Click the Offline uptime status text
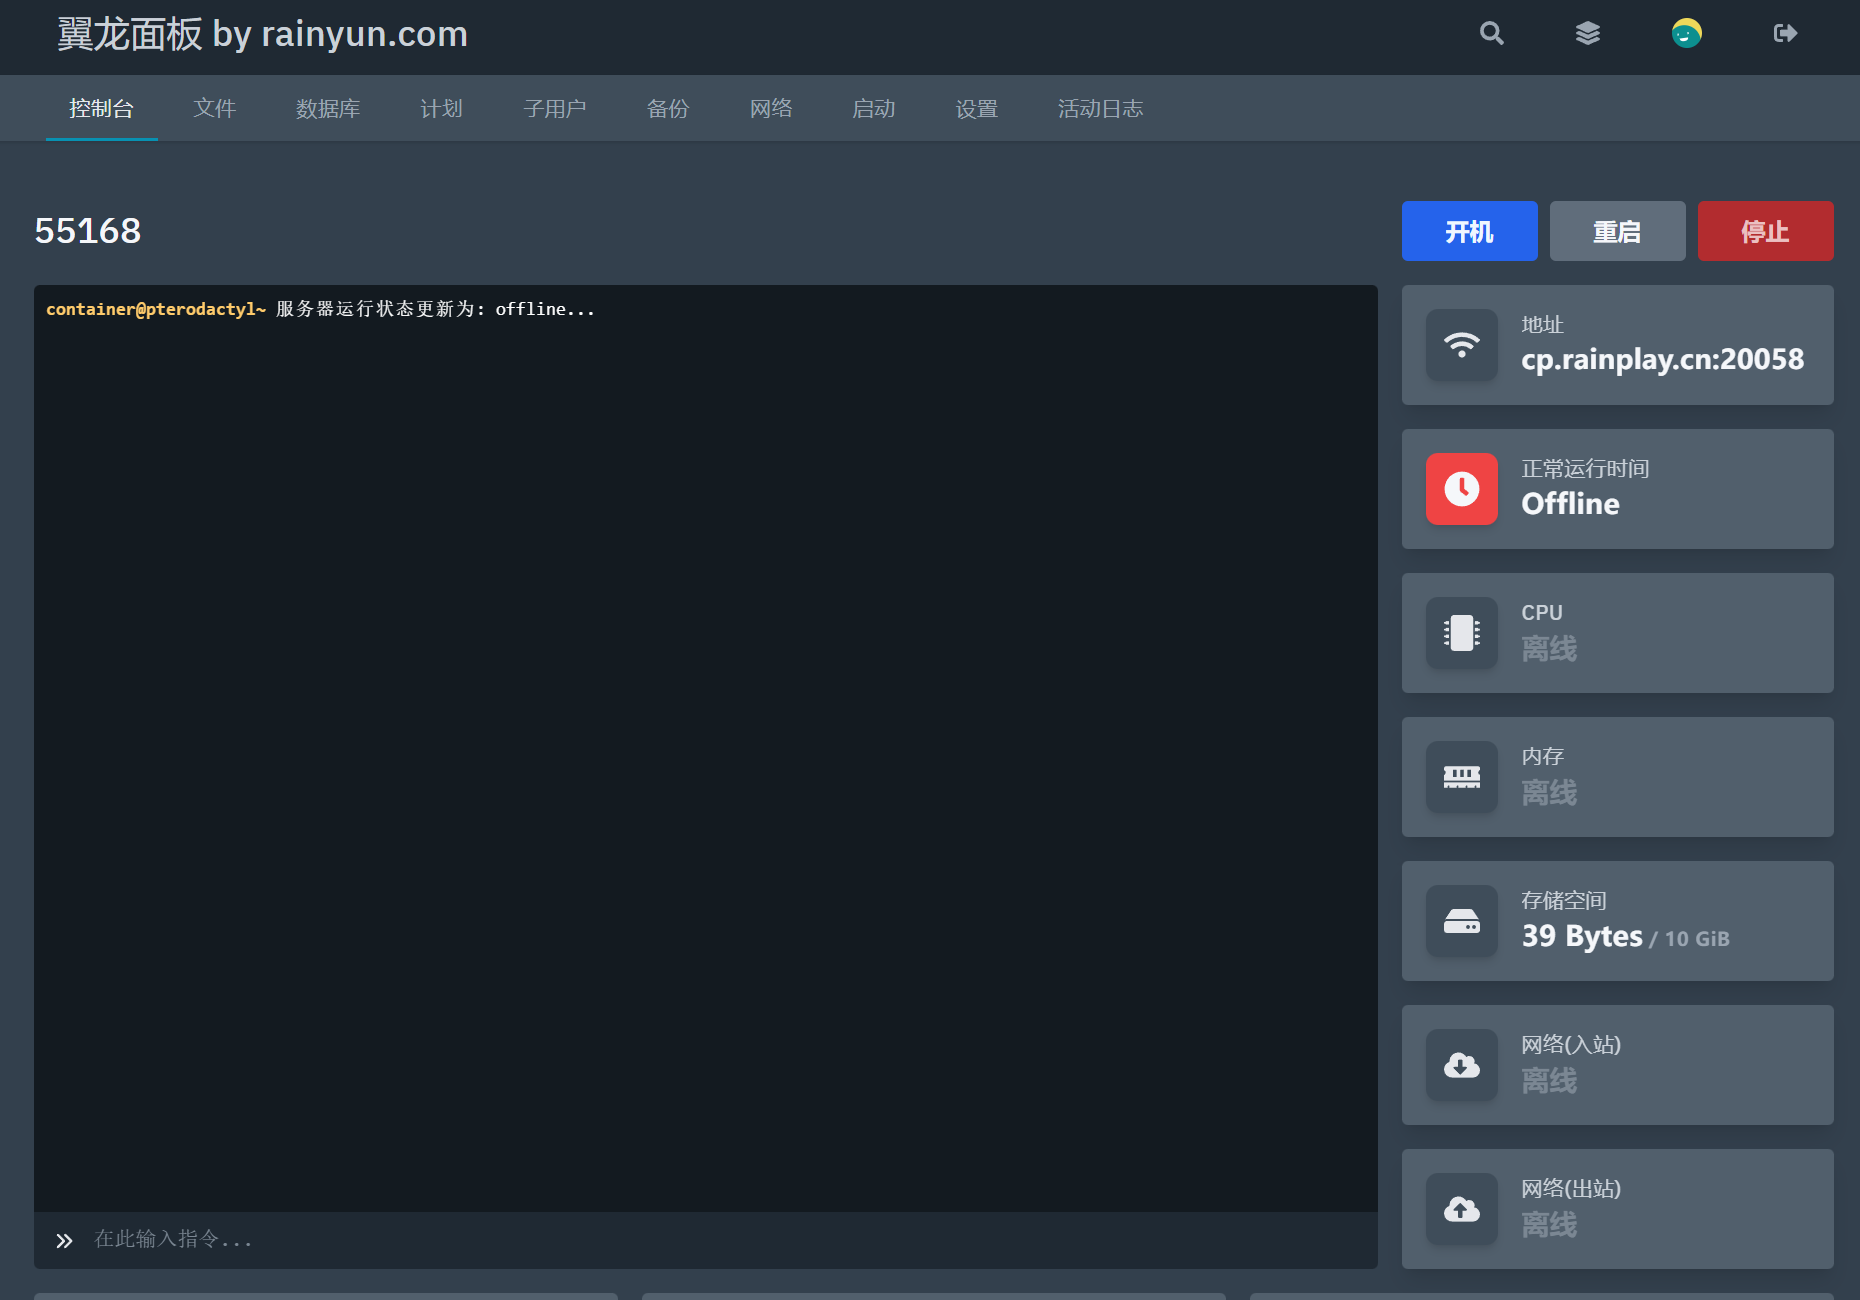The image size is (1860, 1300). click(1570, 504)
